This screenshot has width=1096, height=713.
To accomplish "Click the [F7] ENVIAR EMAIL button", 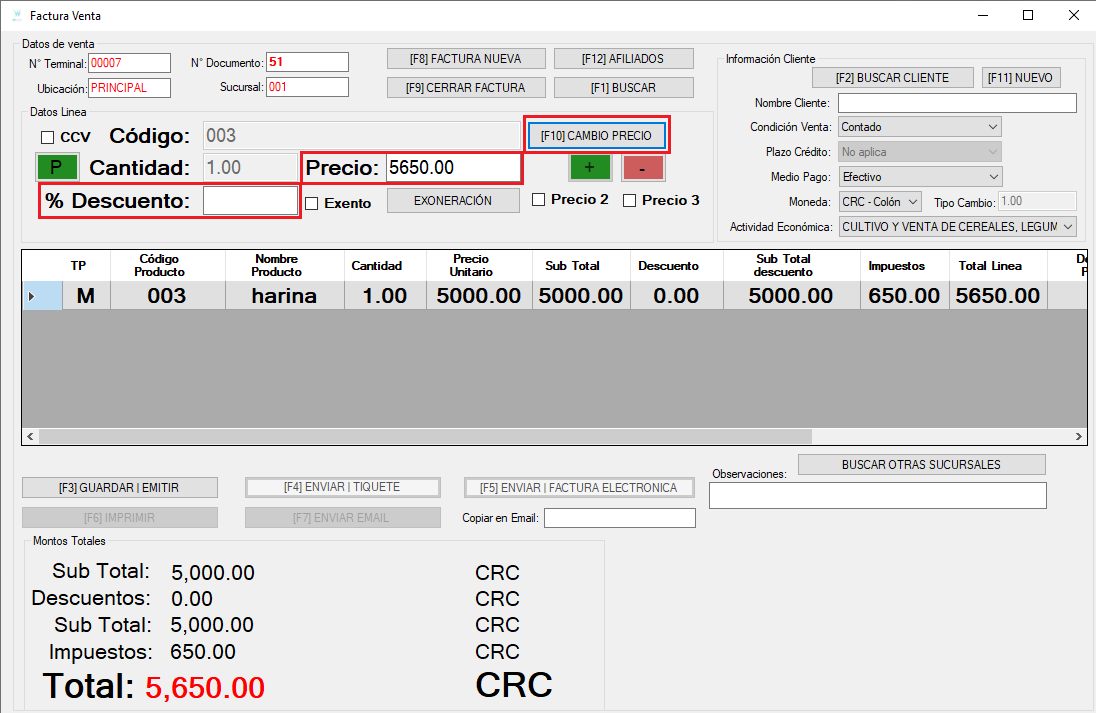I will (x=342, y=517).
